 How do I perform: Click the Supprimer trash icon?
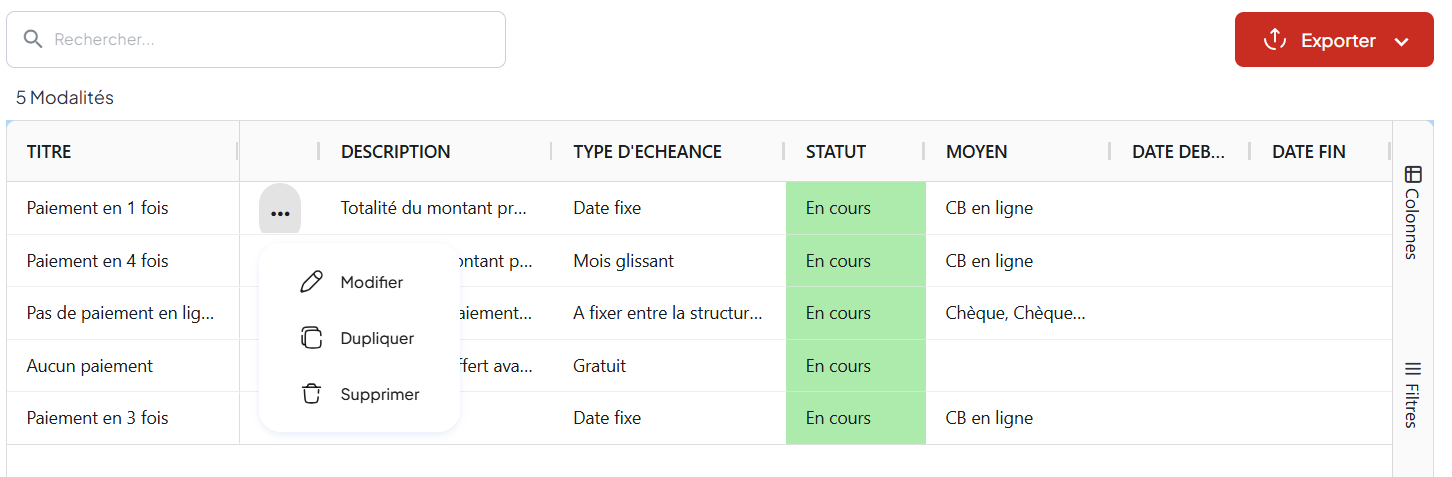[312, 394]
